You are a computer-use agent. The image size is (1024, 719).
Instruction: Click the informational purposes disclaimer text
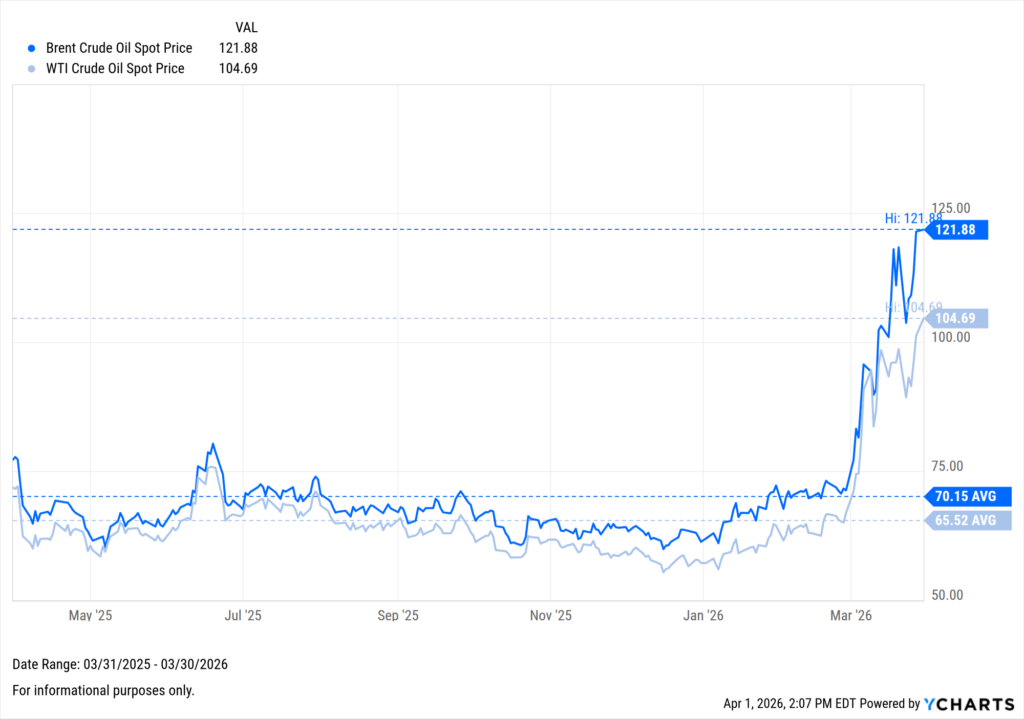click(x=103, y=690)
